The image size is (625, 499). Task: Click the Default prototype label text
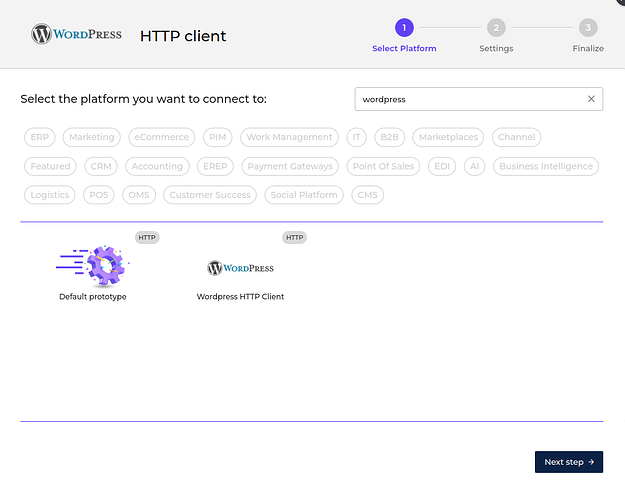coord(93,297)
